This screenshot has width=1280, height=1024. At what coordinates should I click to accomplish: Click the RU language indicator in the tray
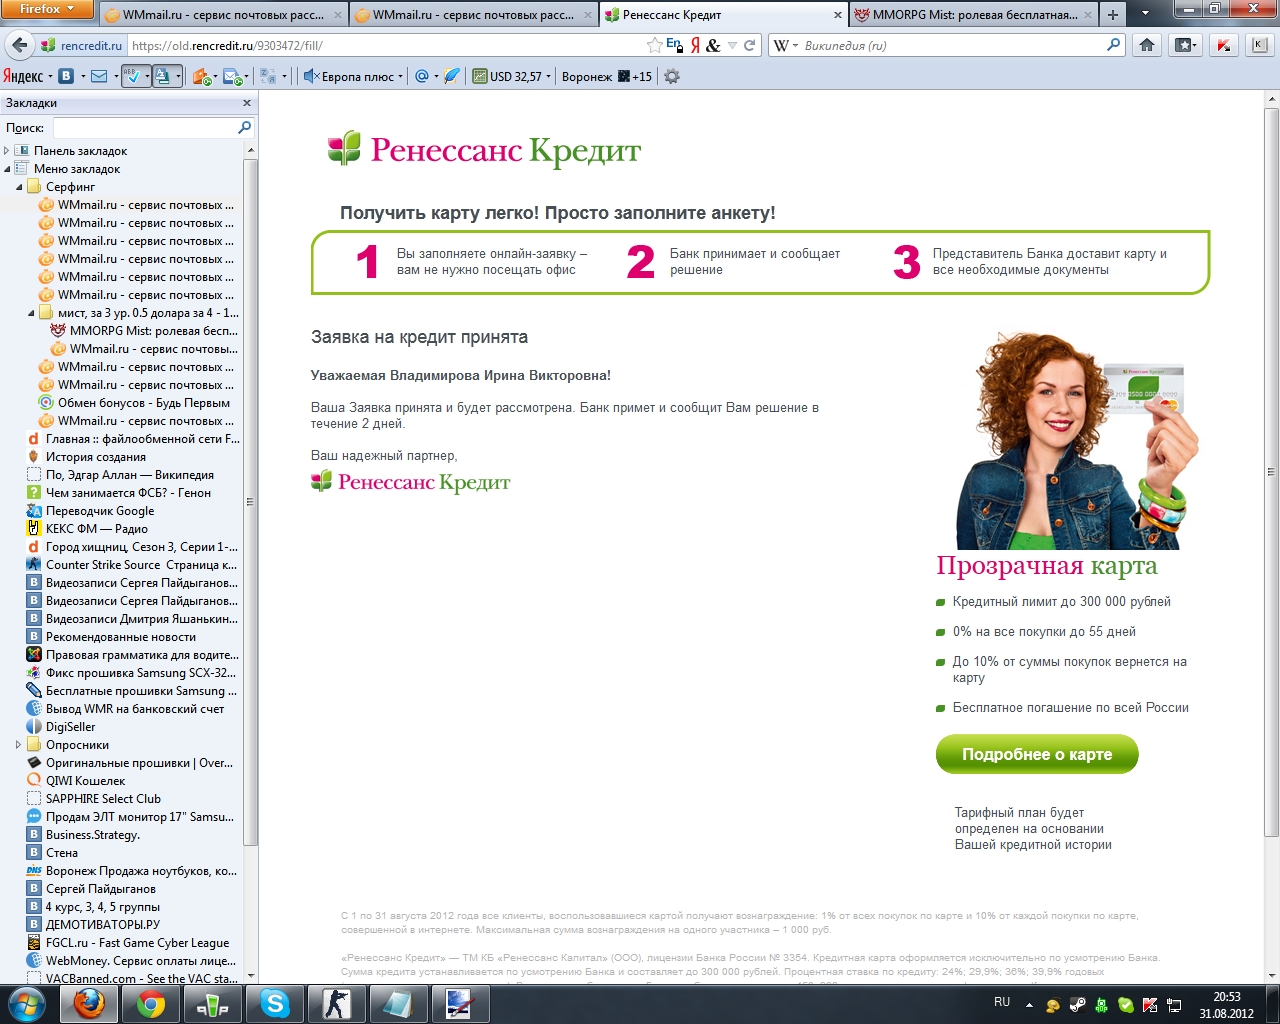pos(1002,1002)
